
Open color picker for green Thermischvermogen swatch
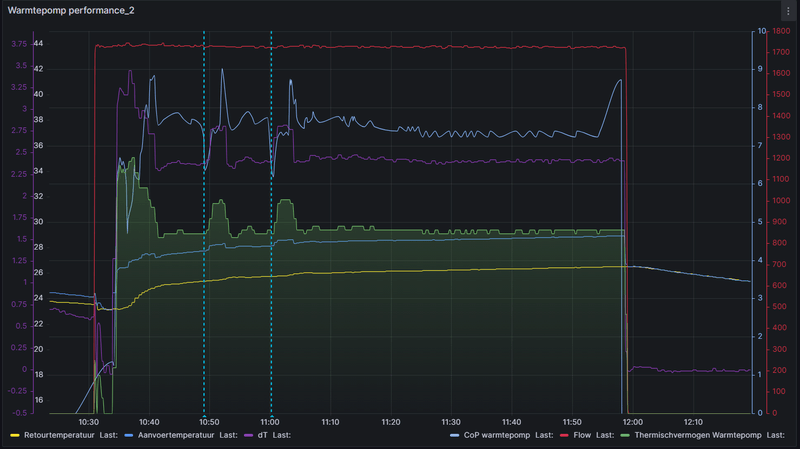pyautogui.click(x=625, y=436)
